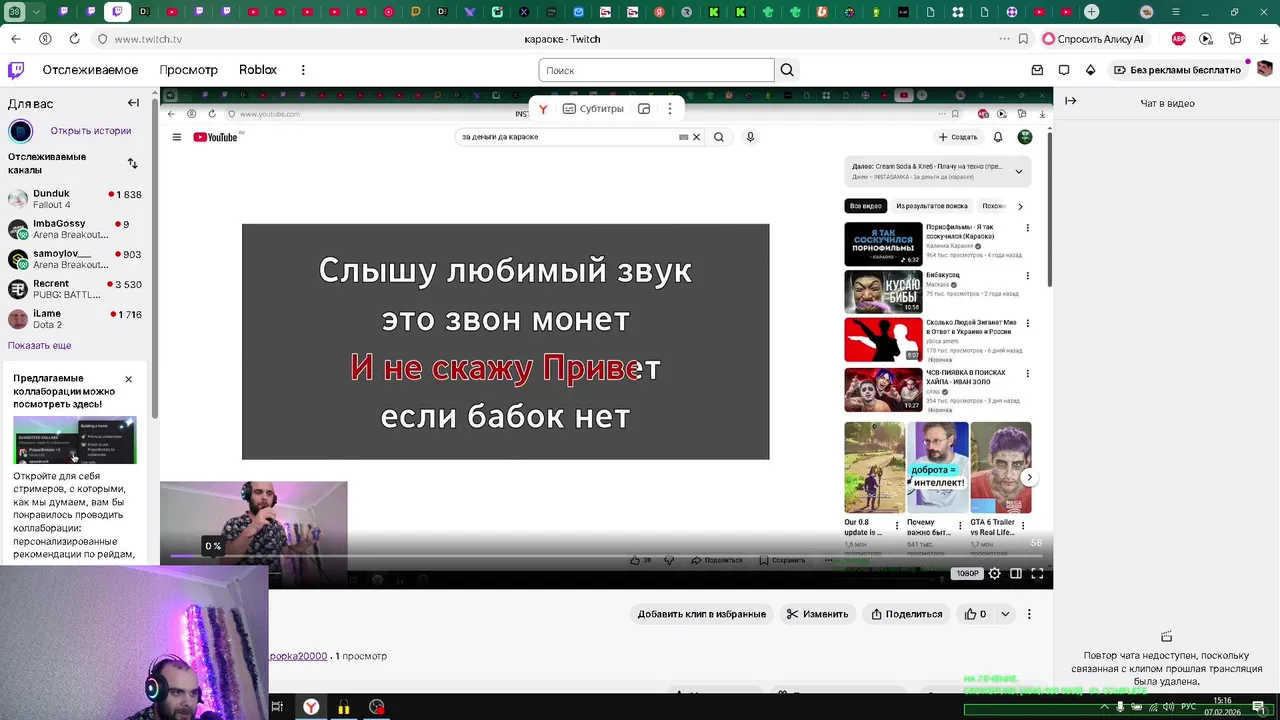This screenshot has height=720, width=1280.
Task: Open clip more-options menu below the player
Action: (x=1029, y=614)
